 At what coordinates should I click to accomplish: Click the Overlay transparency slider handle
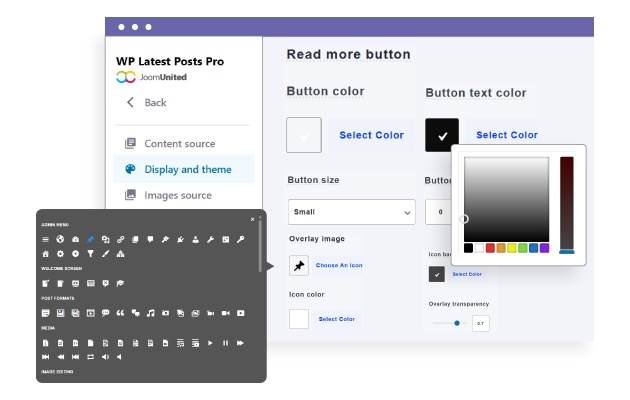pos(457,323)
